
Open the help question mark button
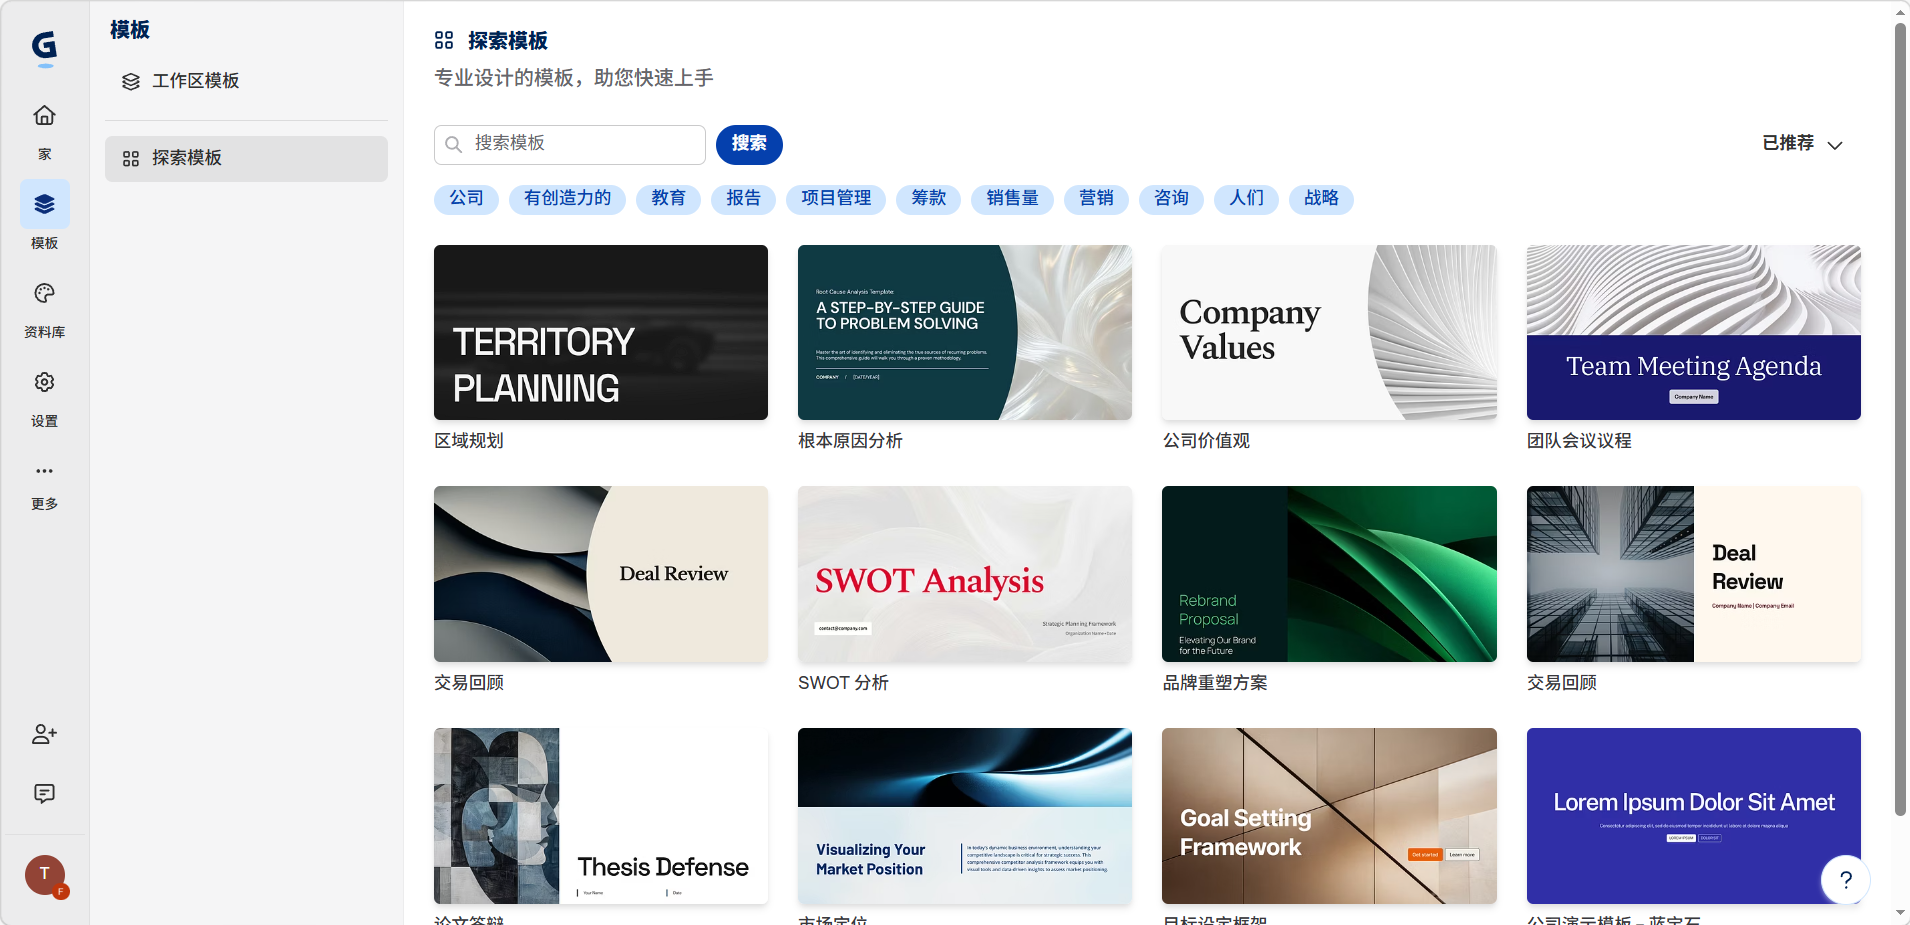(x=1845, y=880)
